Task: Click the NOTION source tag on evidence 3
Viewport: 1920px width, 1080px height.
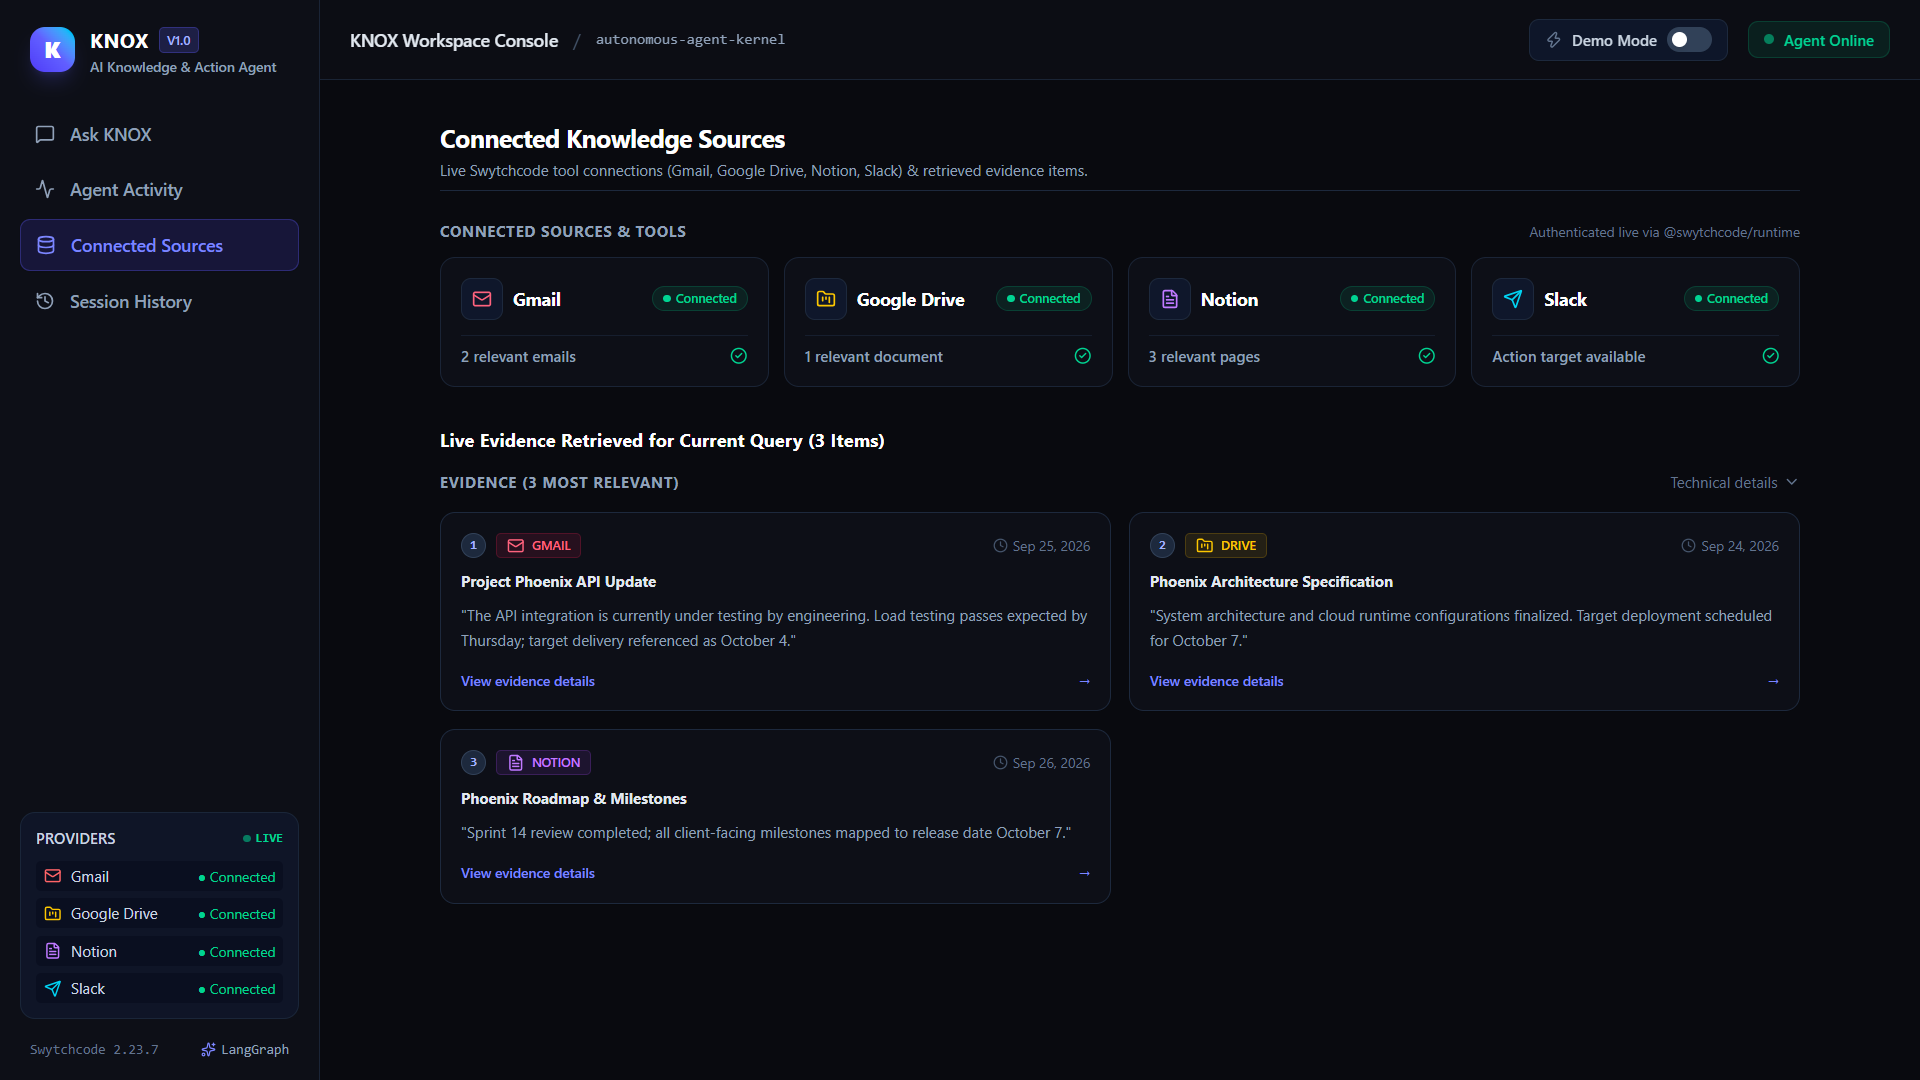Action: click(x=543, y=762)
